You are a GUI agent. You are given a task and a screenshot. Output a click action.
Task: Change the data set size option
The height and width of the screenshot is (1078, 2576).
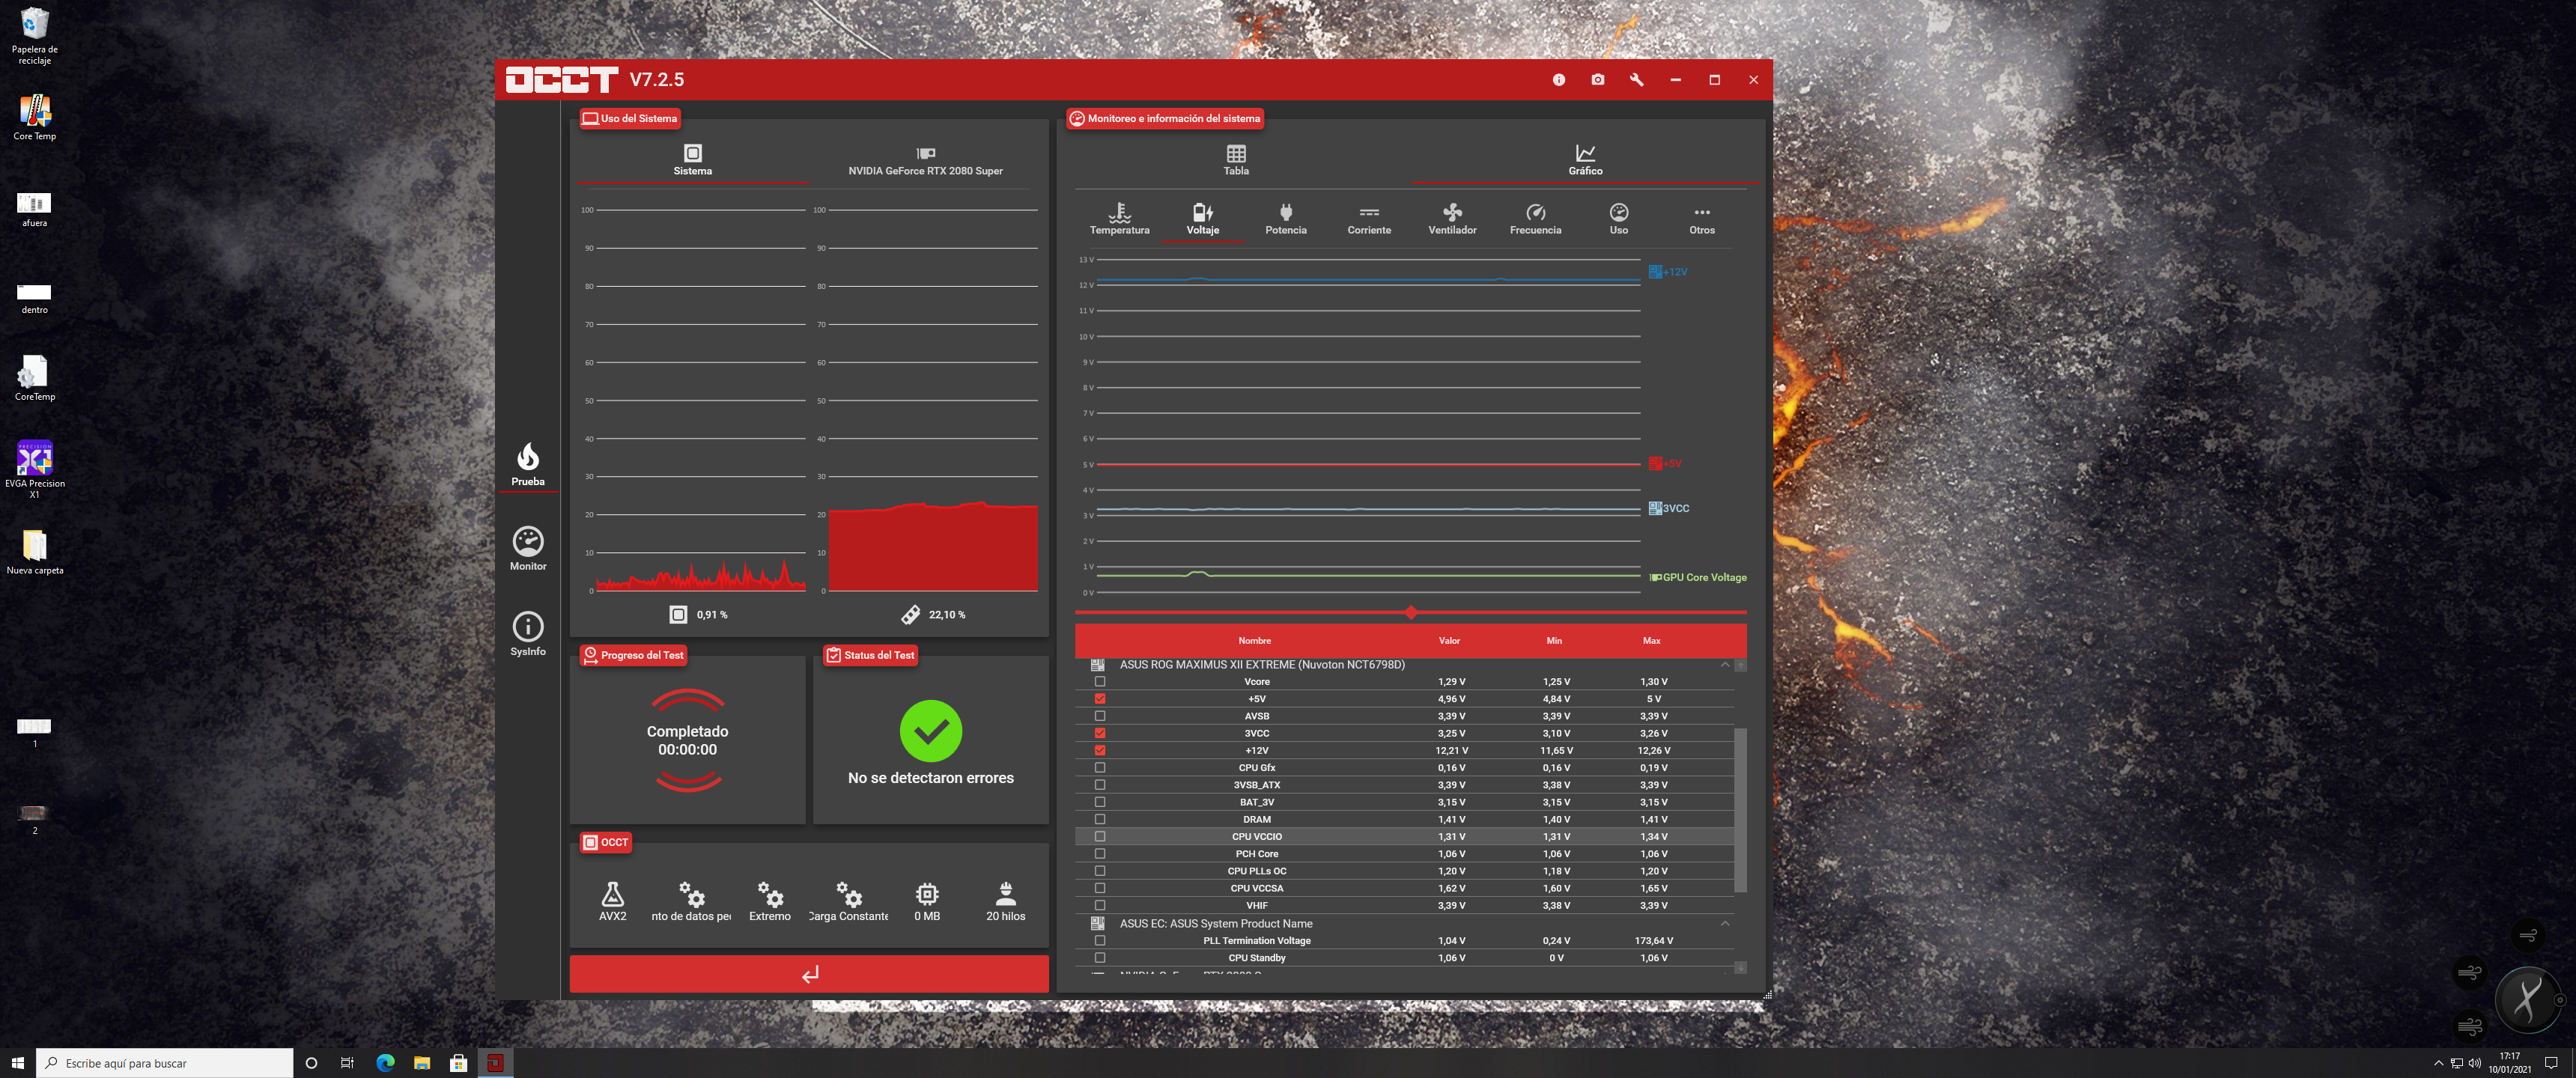691,901
